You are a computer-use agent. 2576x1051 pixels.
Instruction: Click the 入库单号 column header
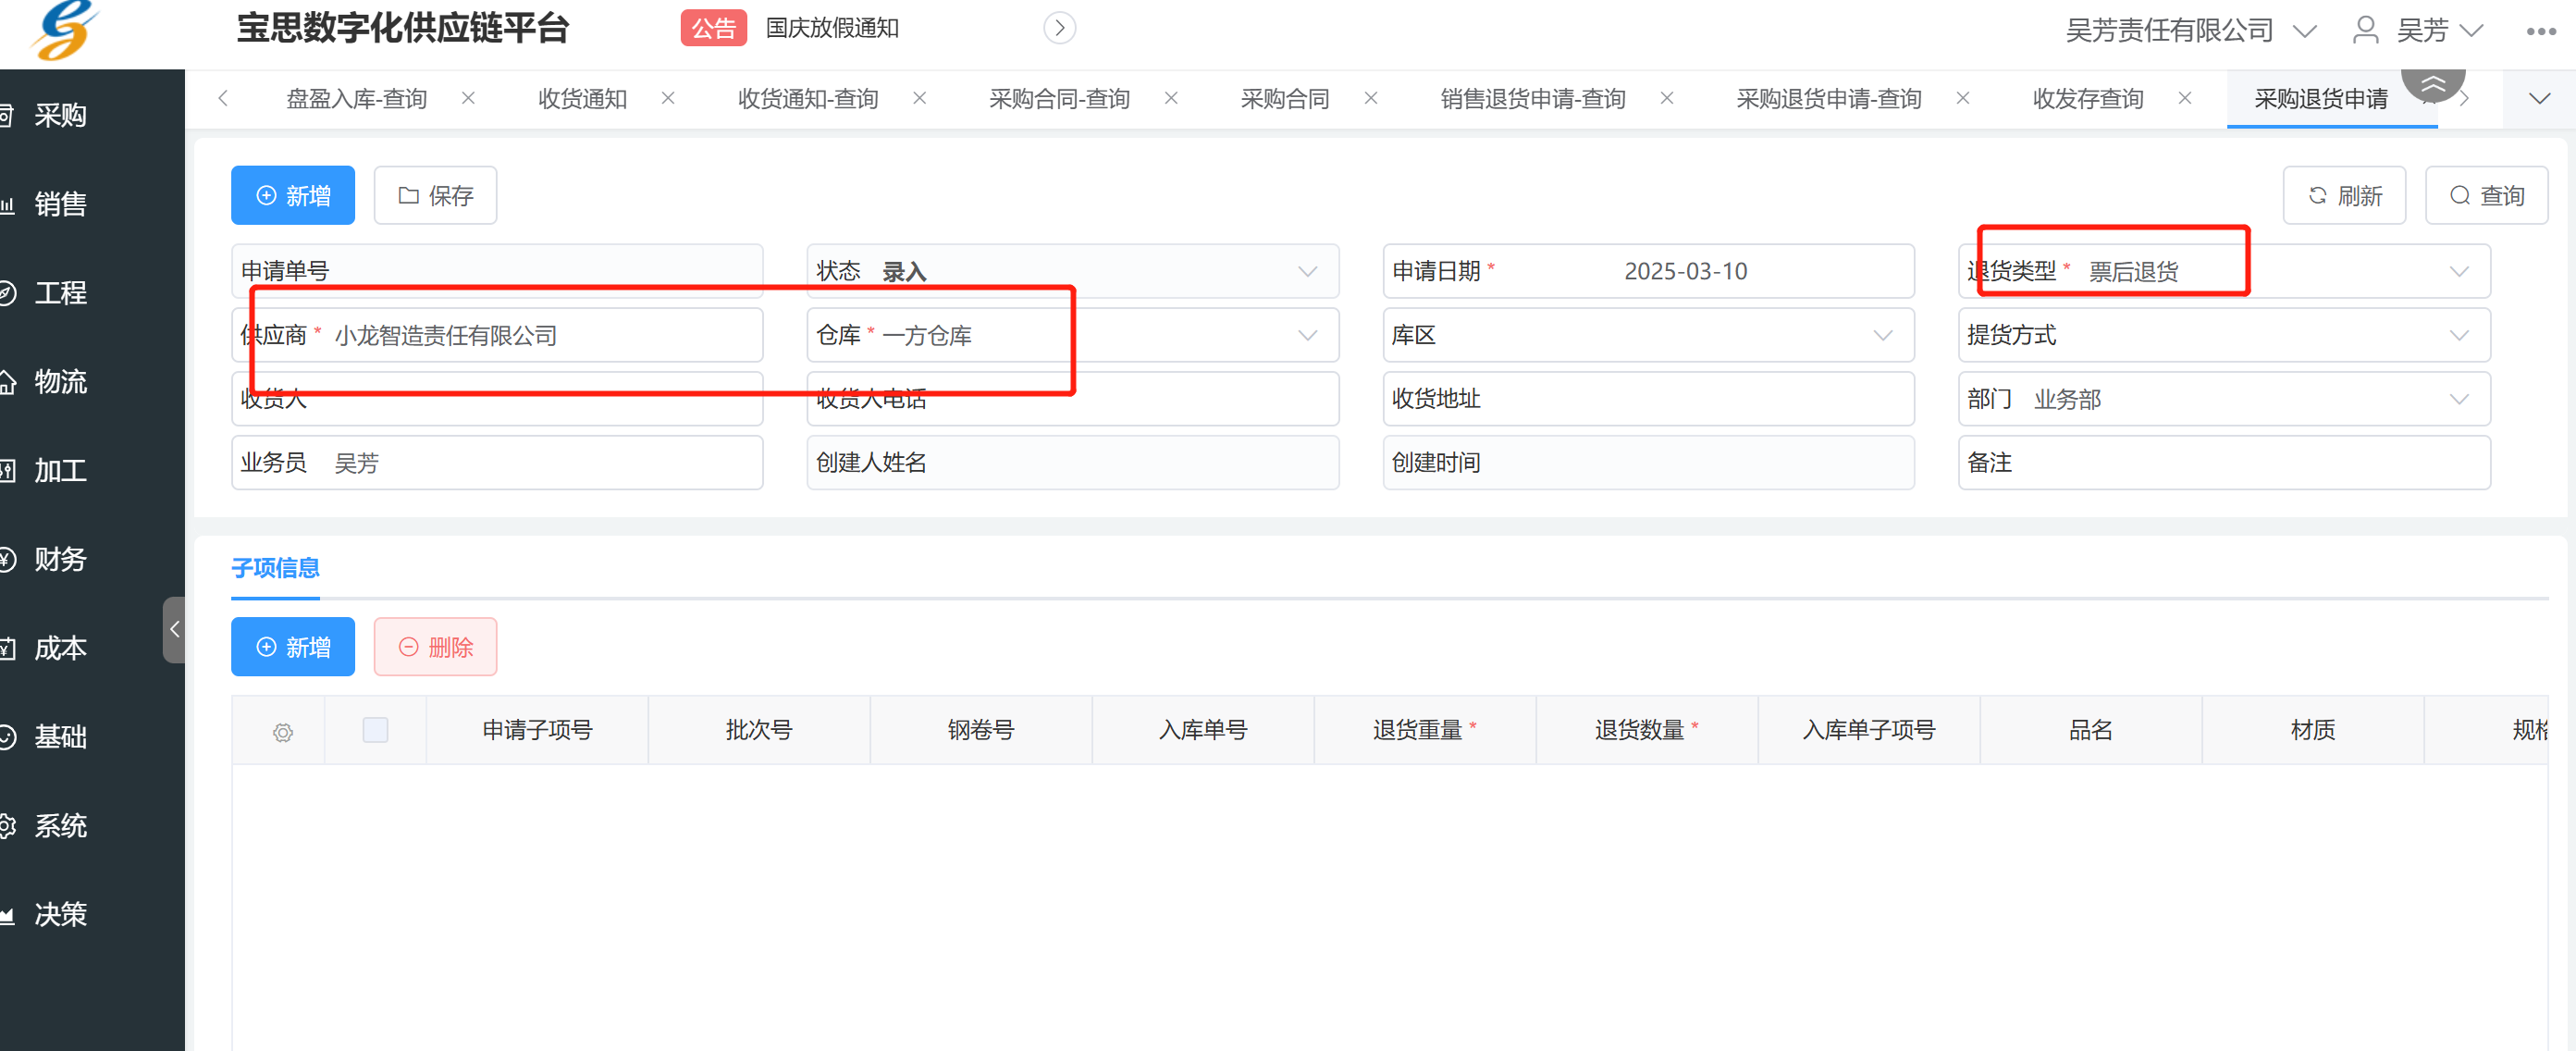tap(1203, 730)
